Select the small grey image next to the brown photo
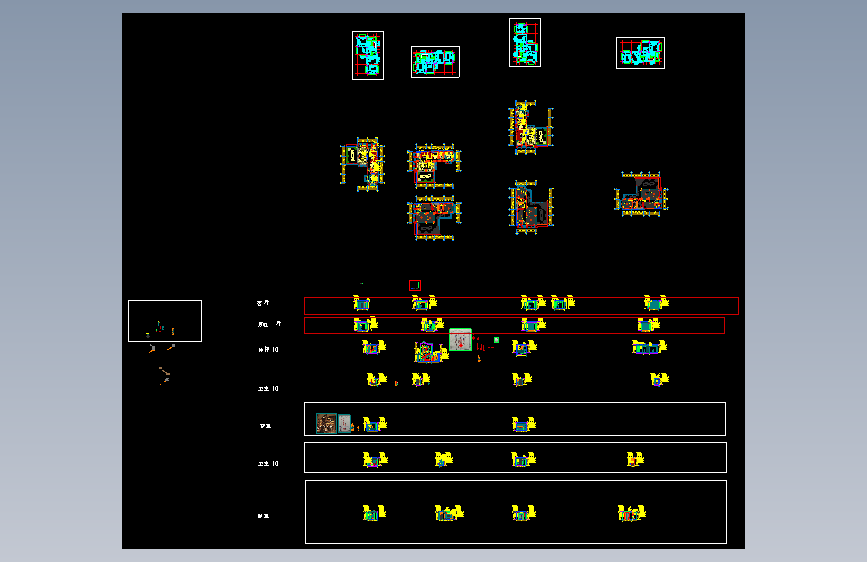The width and height of the screenshot is (867, 562). click(344, 424)
